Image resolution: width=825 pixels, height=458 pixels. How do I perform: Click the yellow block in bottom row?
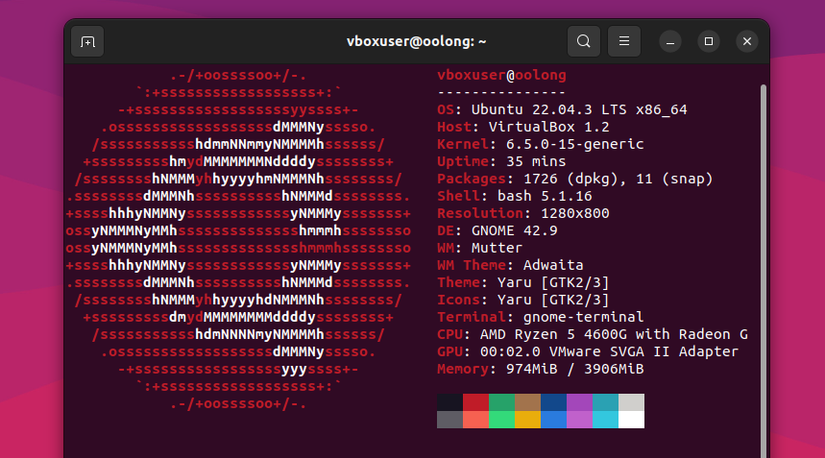pyautogui.click(x=528, y=420)
